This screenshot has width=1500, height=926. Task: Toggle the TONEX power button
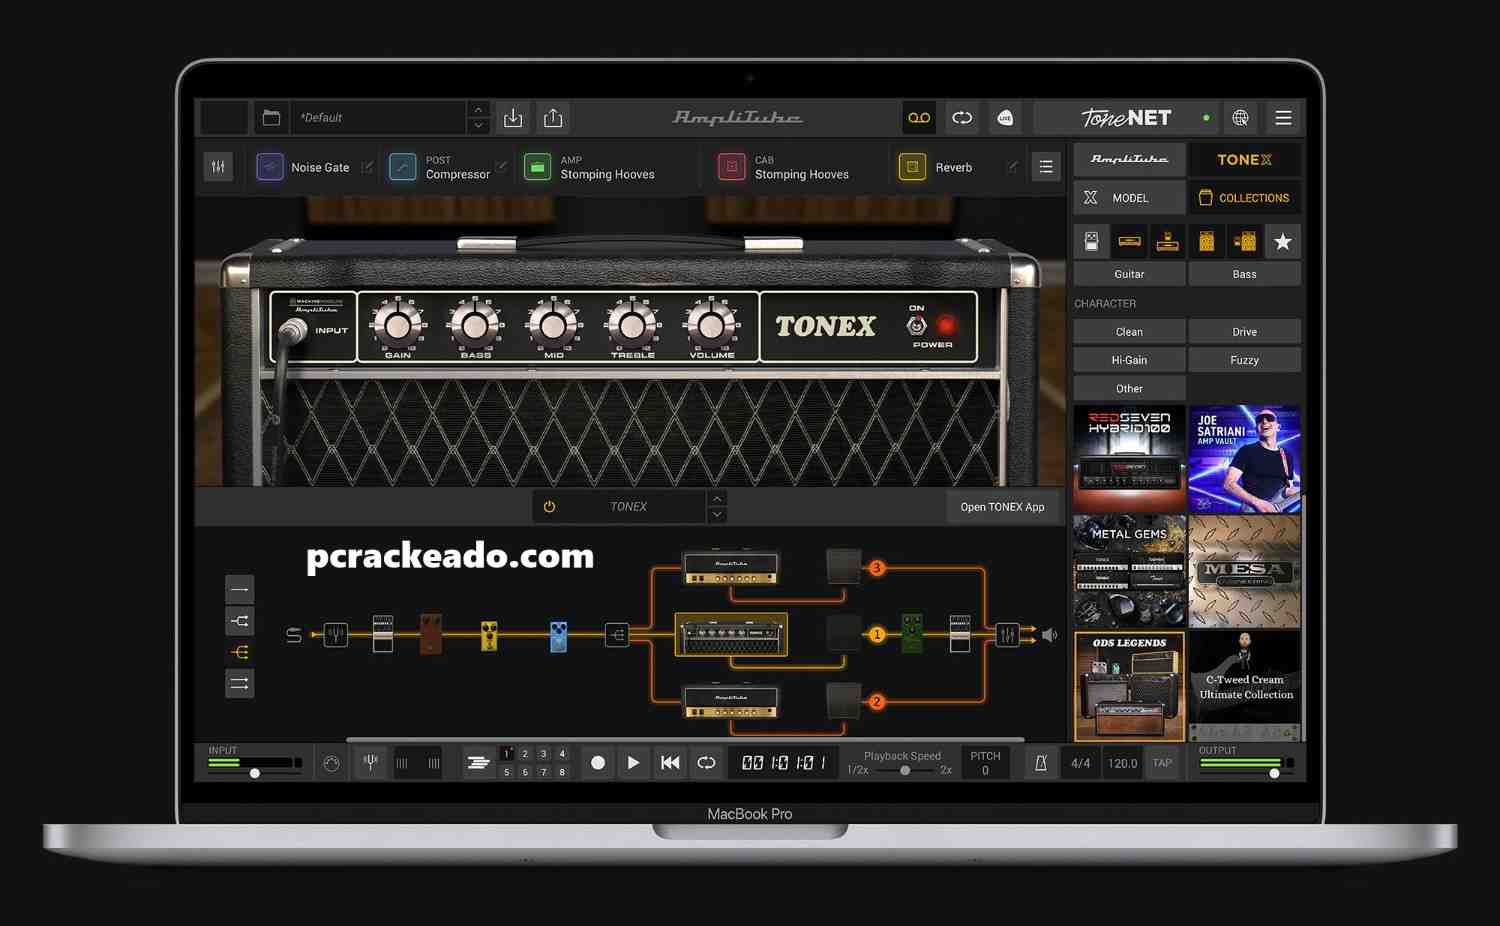tap(549, 507)
